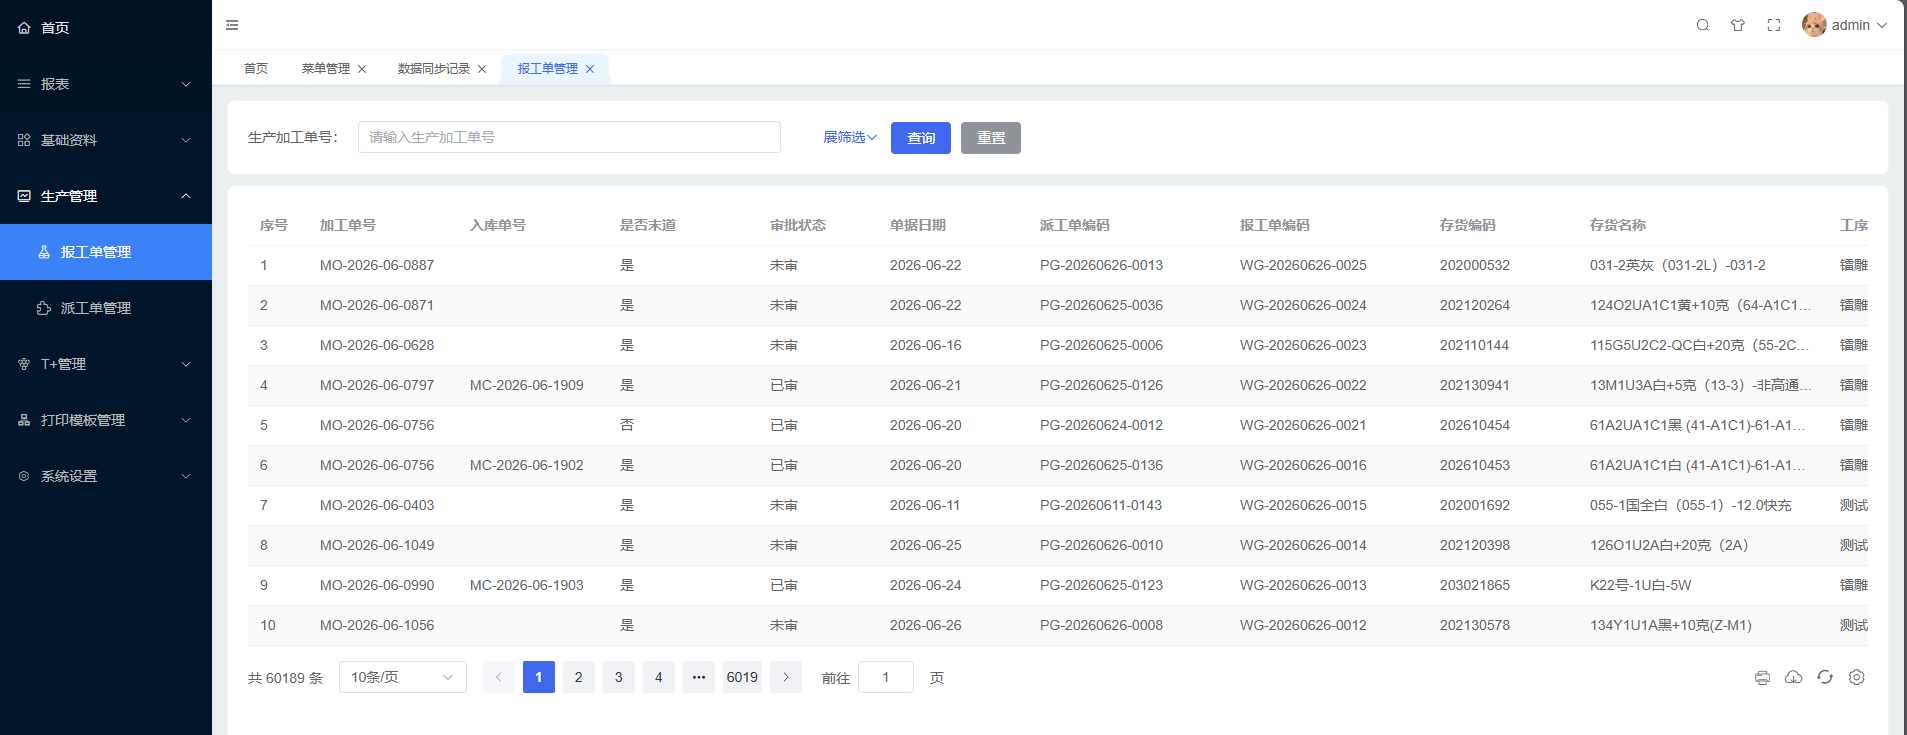This screenshot has height=735, width=1907.
Task: Click the 查询 button
Action: [921, 138]
